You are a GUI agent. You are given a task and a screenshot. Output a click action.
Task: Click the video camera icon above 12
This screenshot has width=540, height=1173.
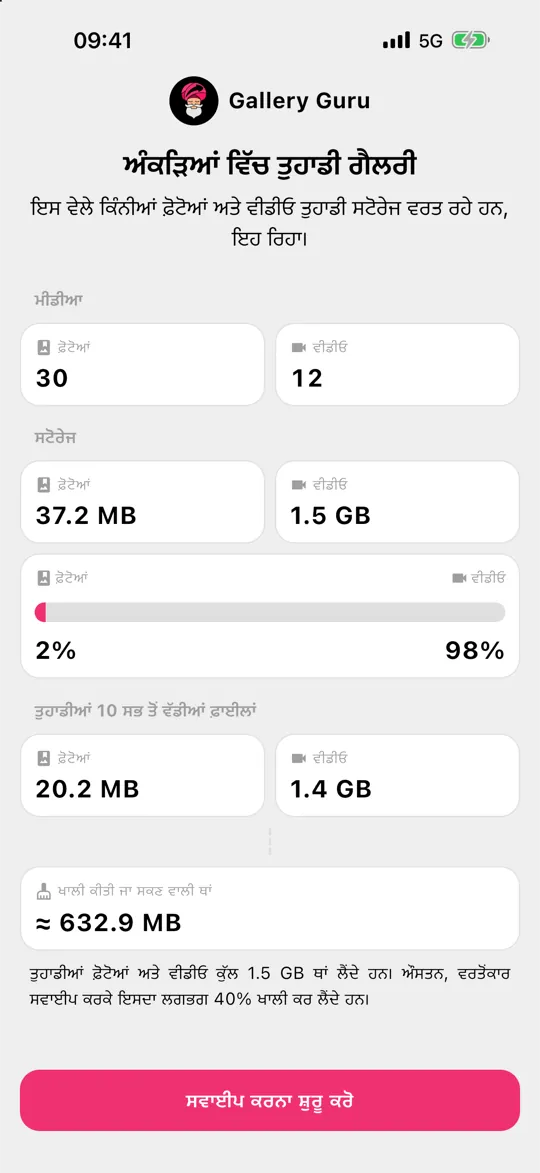tap(299, 347)
